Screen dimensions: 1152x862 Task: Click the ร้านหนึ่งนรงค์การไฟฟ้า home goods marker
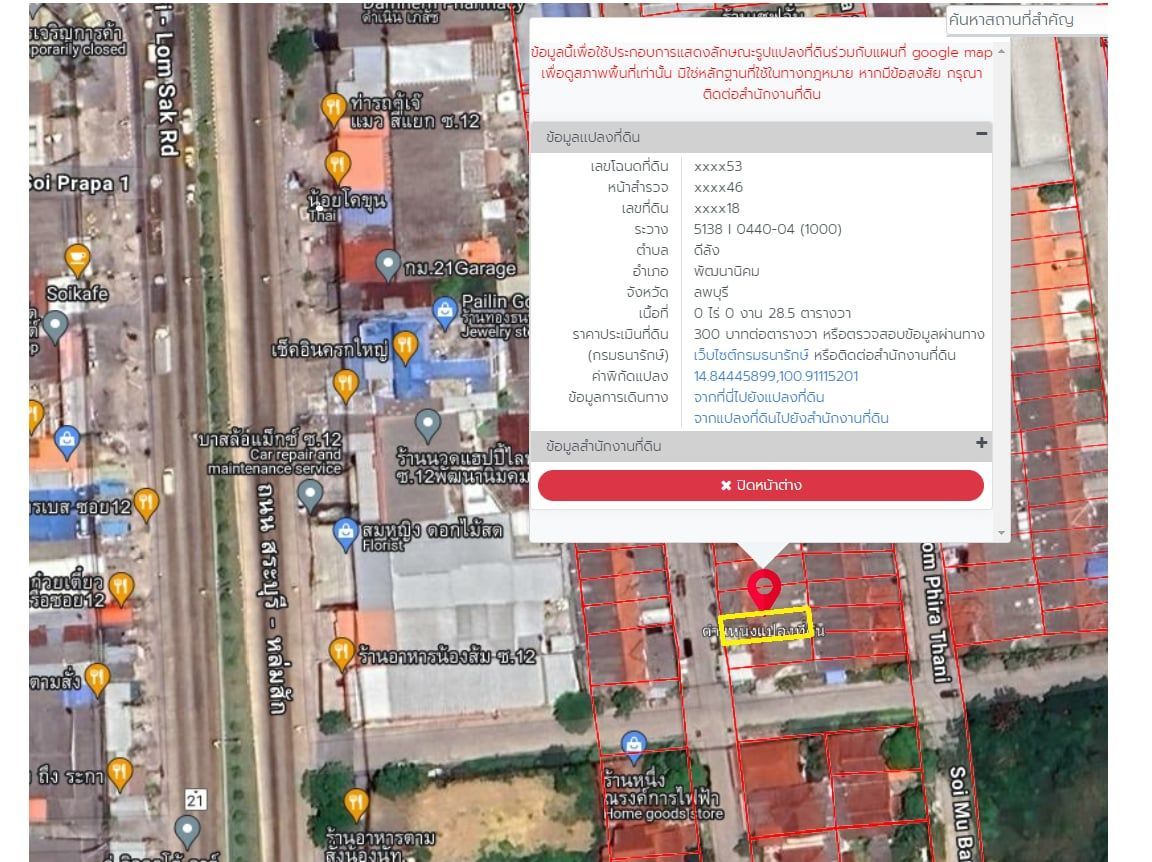(x=633, y=747)
